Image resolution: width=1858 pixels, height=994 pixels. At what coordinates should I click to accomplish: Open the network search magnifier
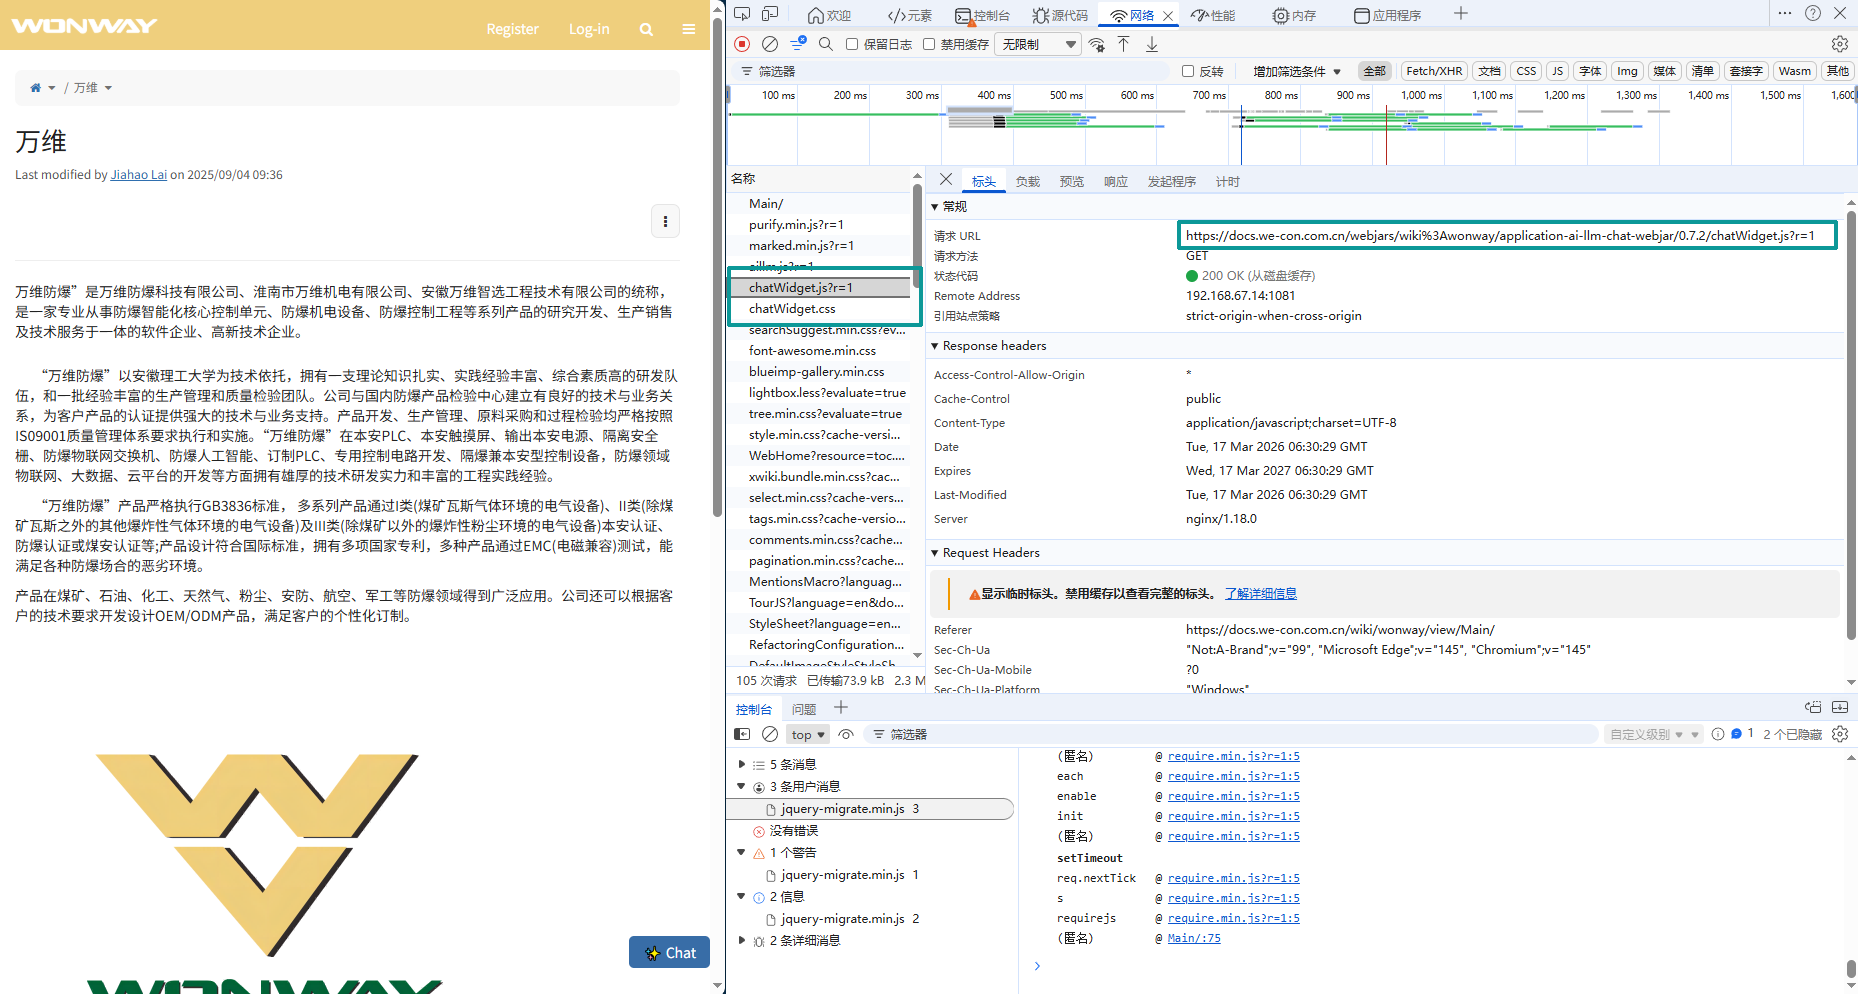[x=826, y=44]
